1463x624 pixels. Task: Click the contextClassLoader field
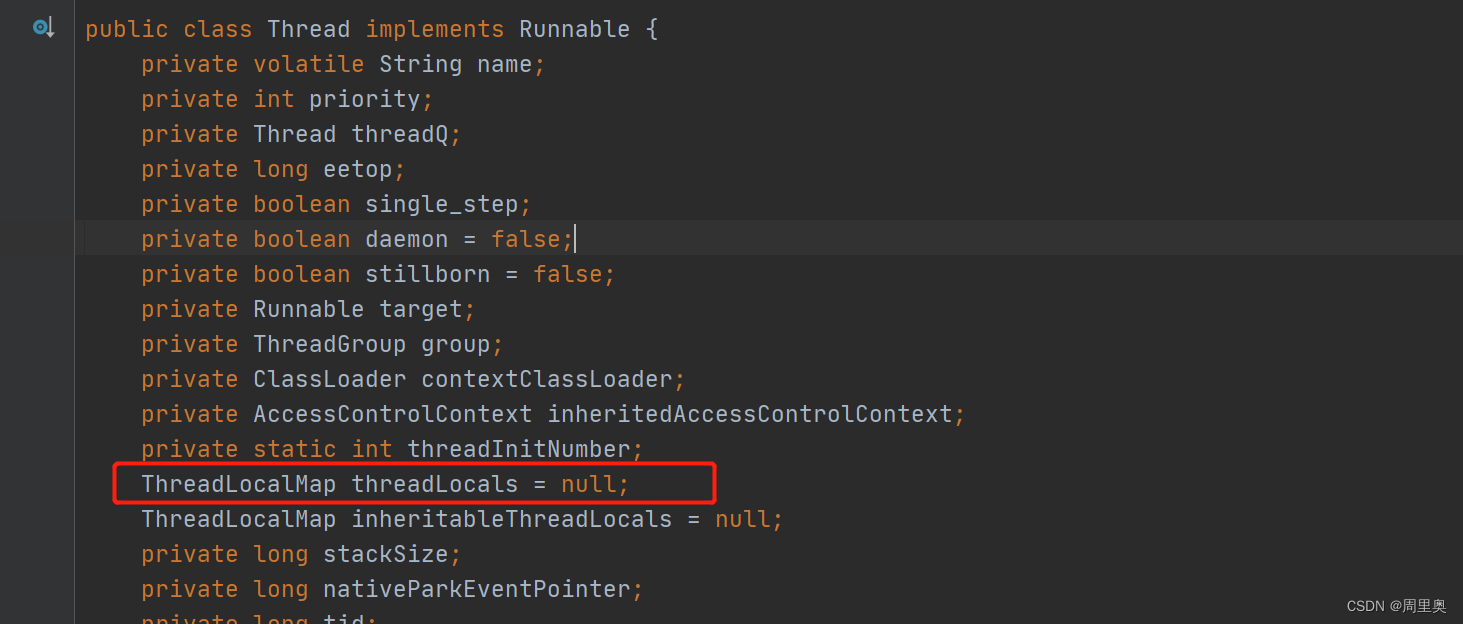pos(546,379)
